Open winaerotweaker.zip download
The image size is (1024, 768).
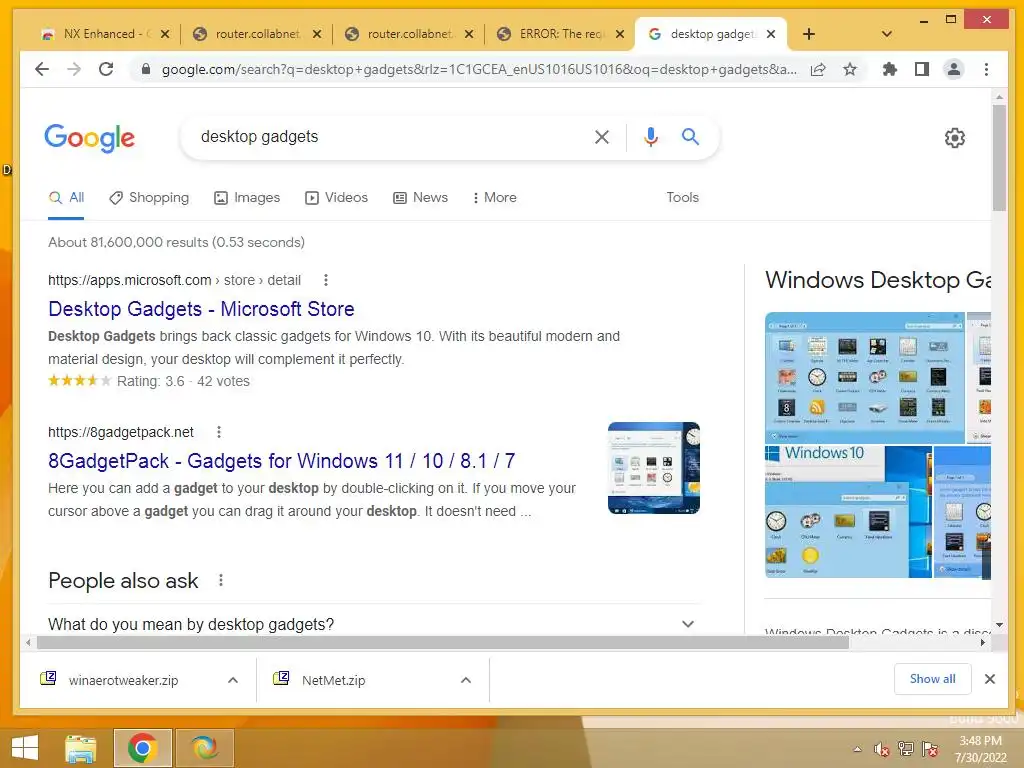pos(123,680)
